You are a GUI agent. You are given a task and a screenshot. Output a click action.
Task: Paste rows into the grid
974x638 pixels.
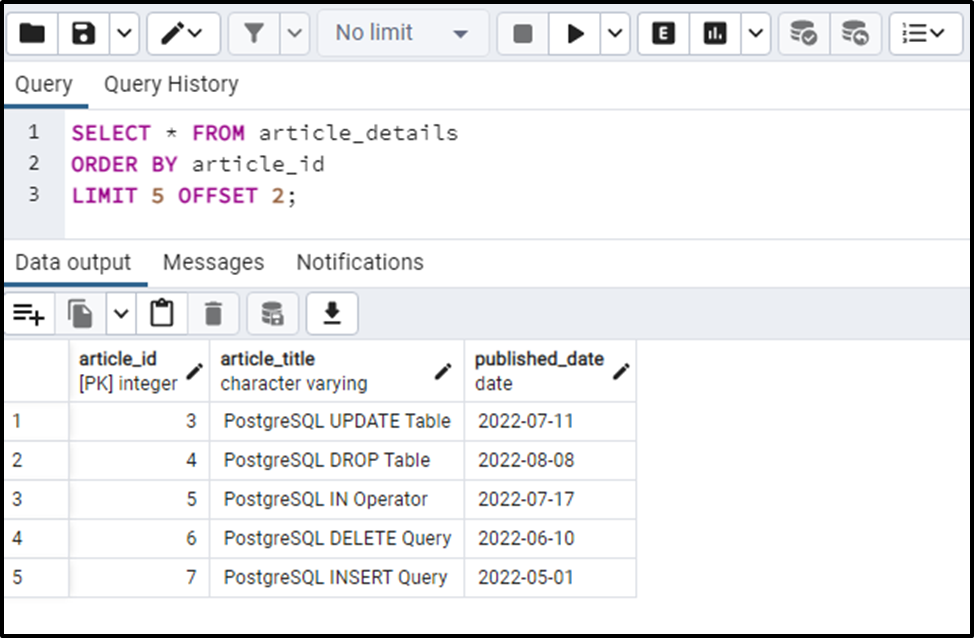pos(162,313)
